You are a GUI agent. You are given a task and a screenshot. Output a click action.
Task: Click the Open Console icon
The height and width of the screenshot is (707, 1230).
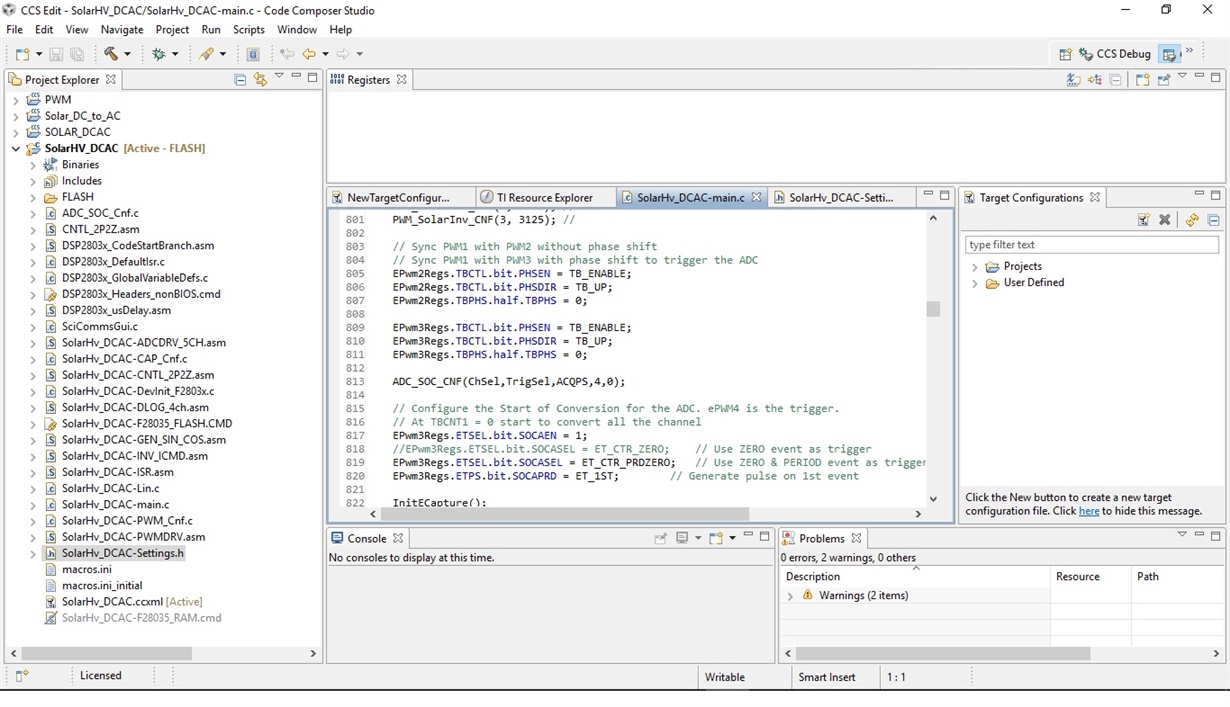pyautogui.click(x=716, y=538)
